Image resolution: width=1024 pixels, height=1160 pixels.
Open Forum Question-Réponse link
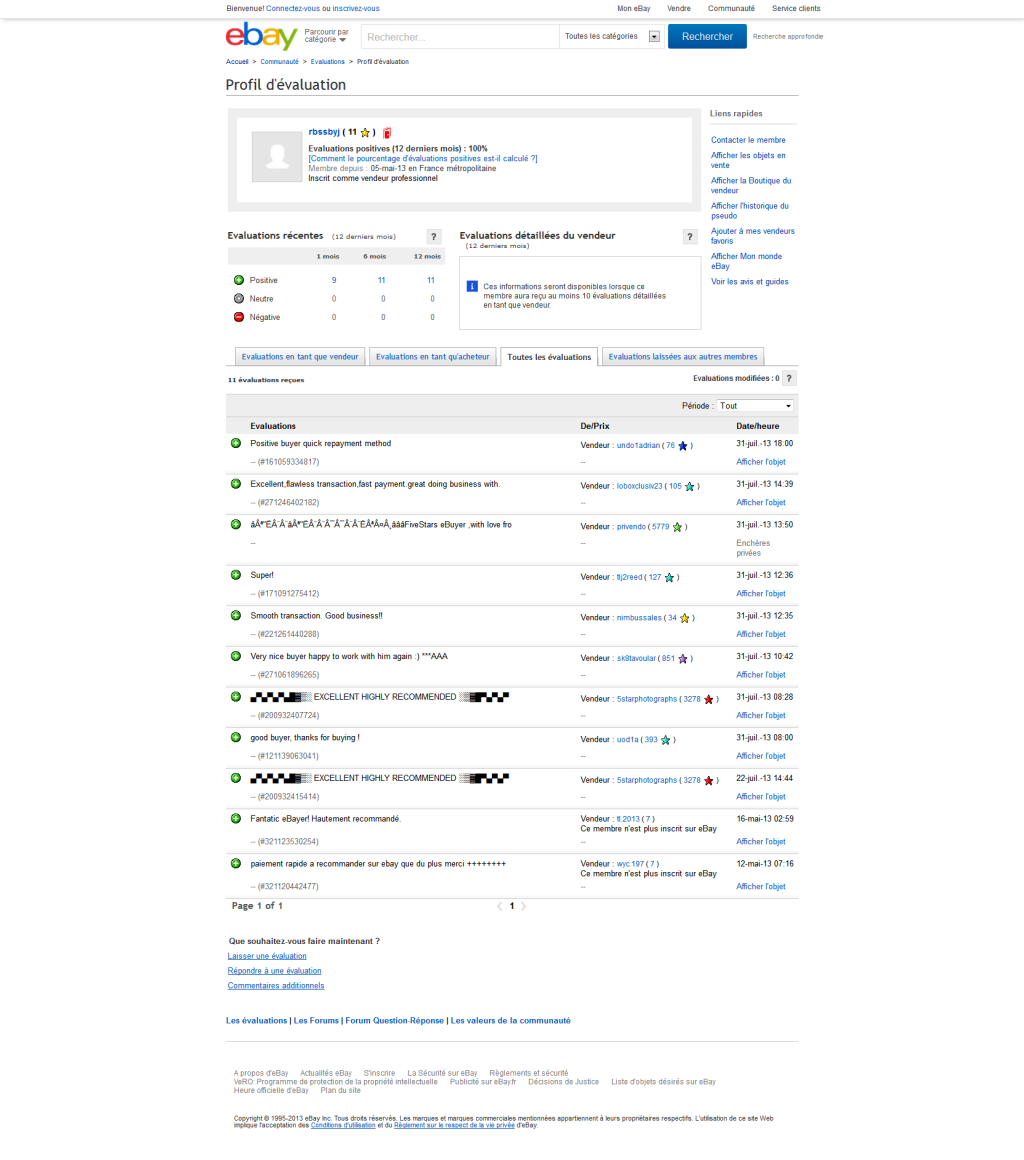click(x=394, y=1021)
